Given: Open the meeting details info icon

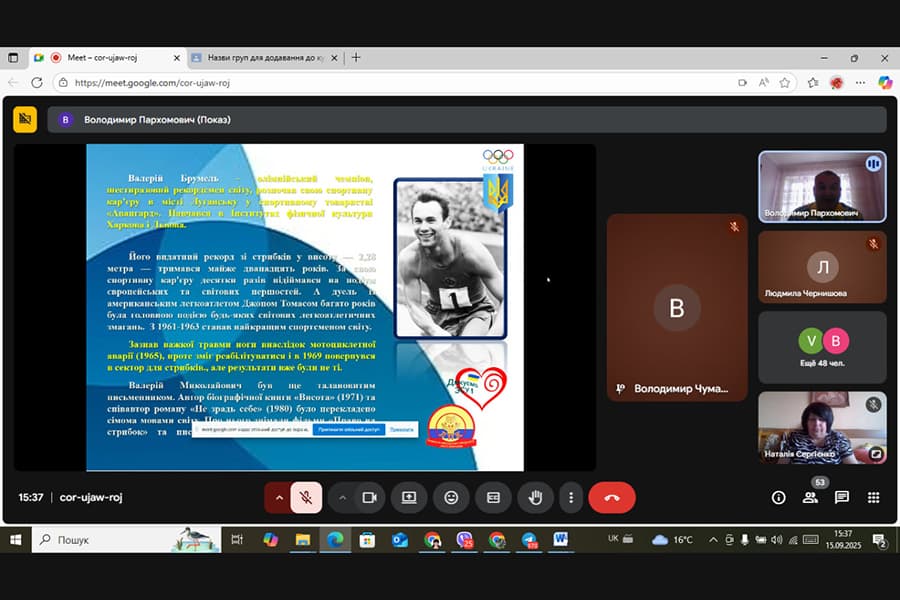Looking at the screenshot, I should tap(778, 497).
